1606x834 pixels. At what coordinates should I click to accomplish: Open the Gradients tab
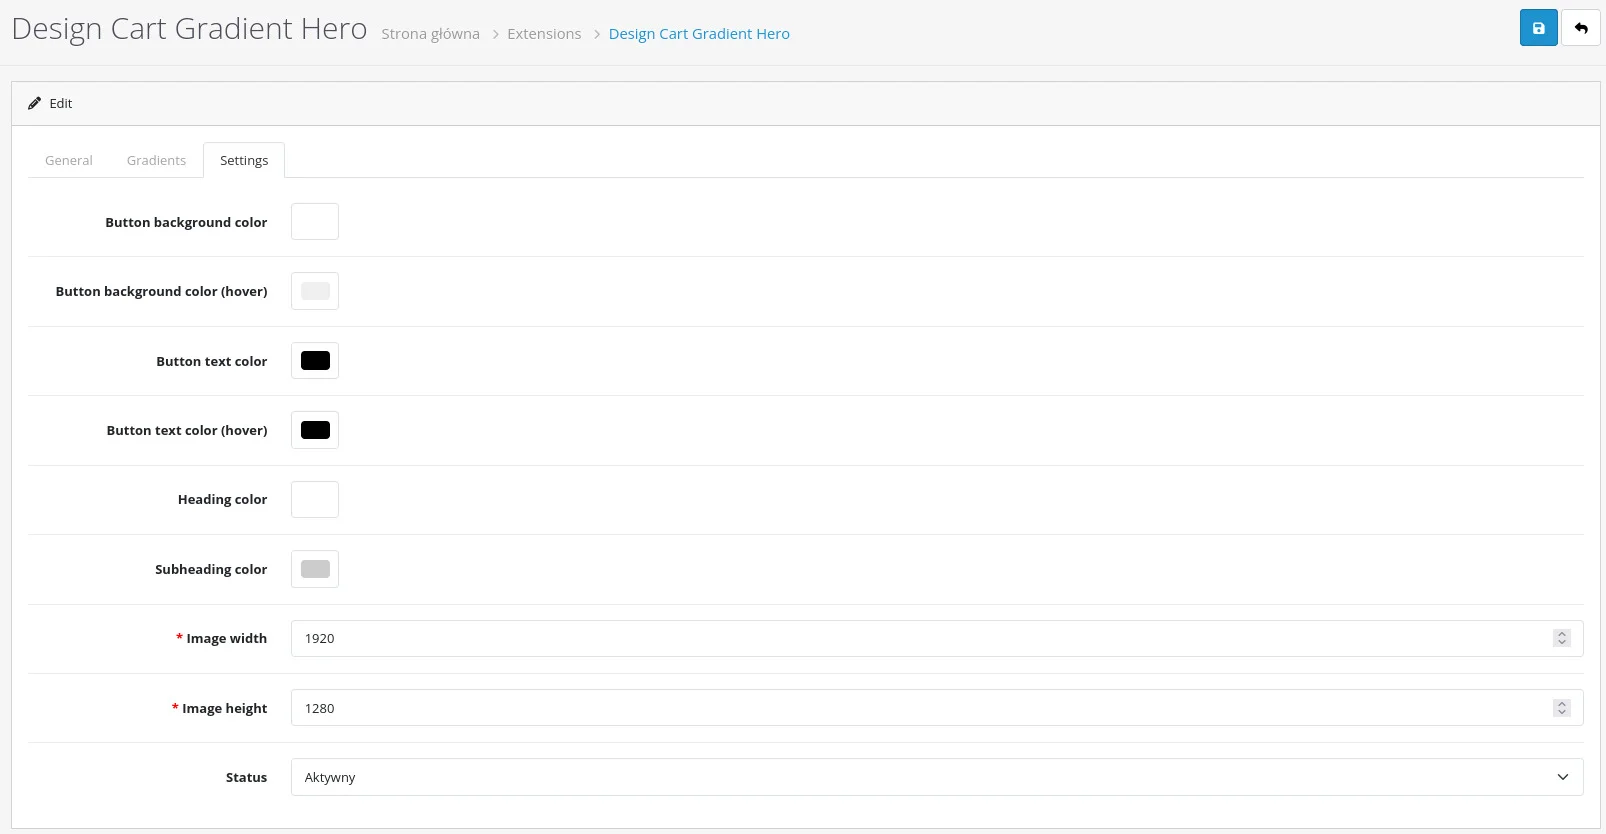pos(156,160)
